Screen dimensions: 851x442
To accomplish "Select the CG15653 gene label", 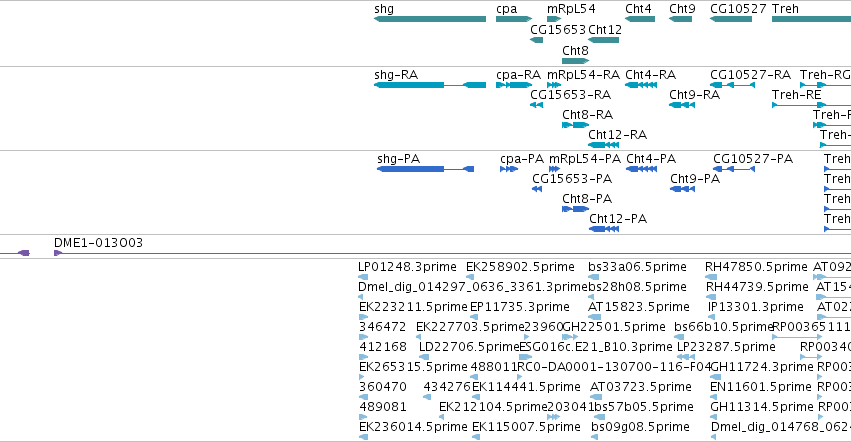I will pos(558,29).
